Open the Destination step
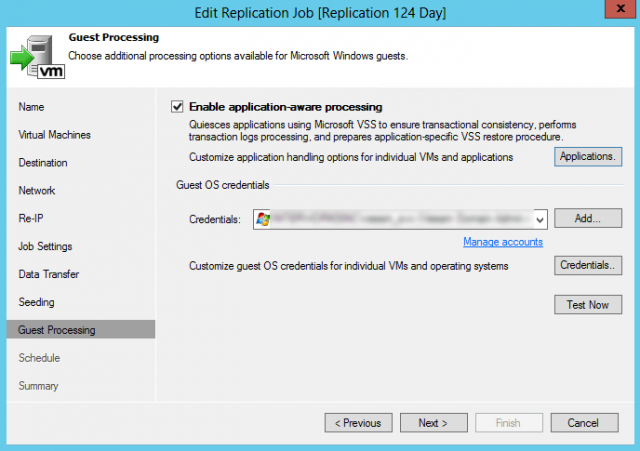 tap(43, 163)
